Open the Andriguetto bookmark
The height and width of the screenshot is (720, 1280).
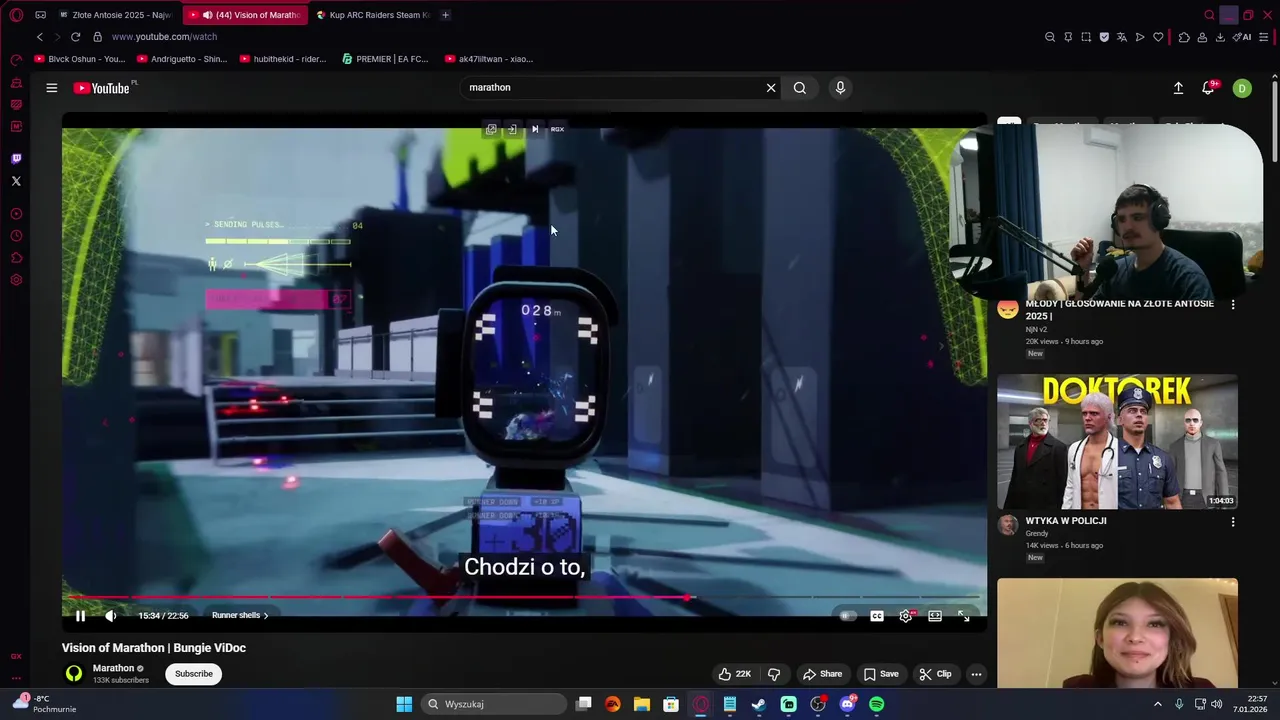tap(183, 59)
